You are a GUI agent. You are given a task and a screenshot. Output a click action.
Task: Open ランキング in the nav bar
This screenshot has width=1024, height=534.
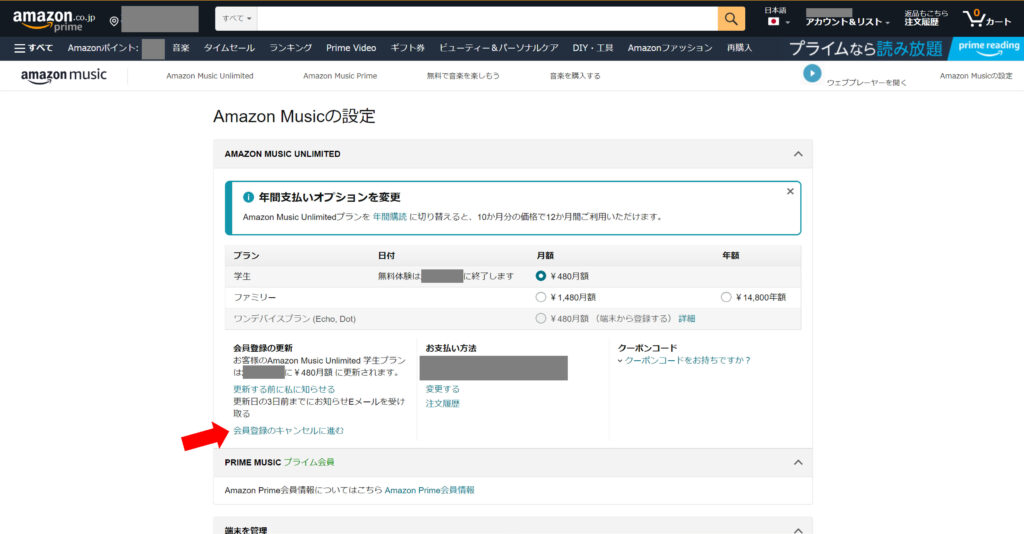point(291,48)
